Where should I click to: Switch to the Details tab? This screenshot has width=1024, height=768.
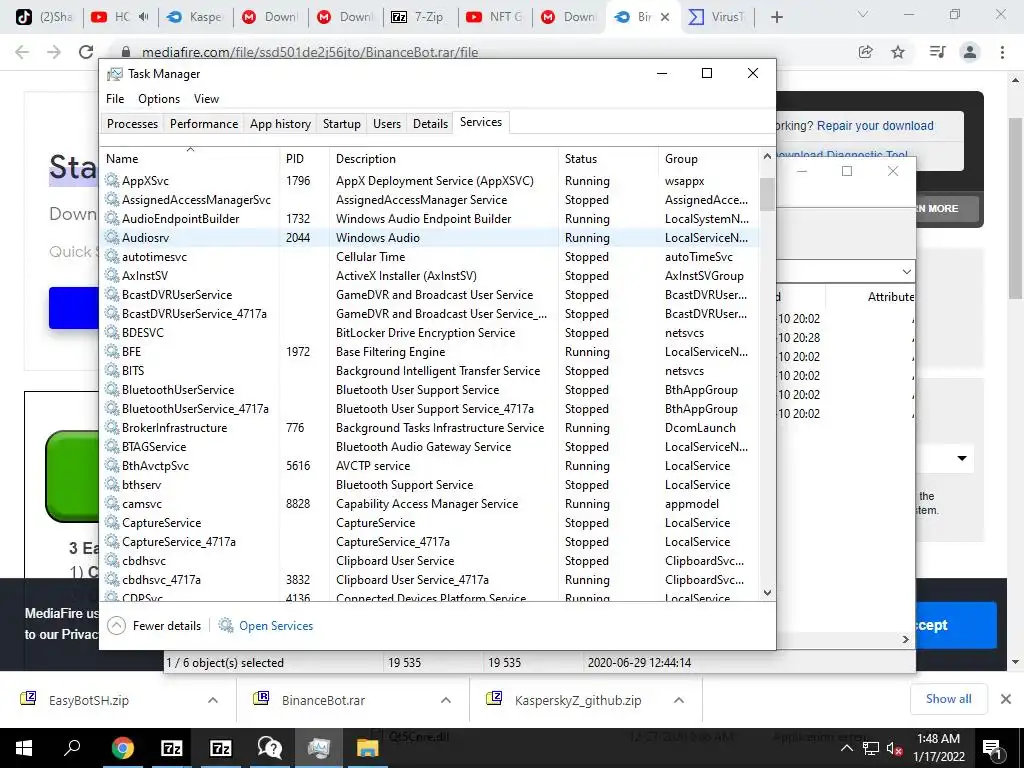[x=430, y=123]
